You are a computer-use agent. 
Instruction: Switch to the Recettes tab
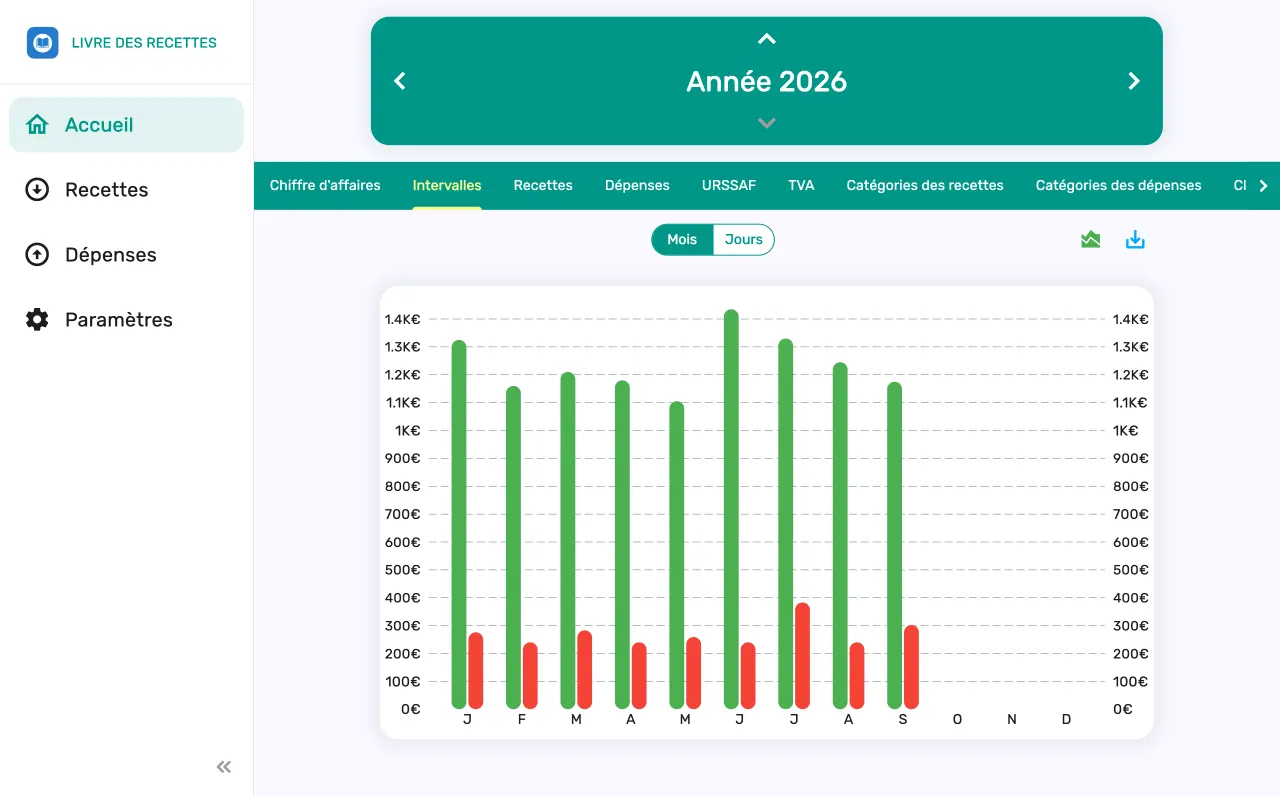pos(543,185)
